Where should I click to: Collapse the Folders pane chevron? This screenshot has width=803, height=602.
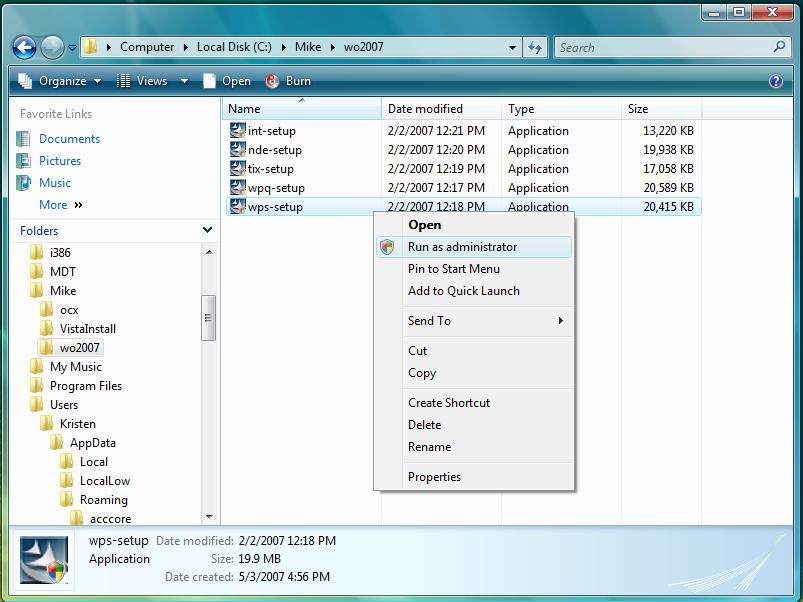pos(207,230)
